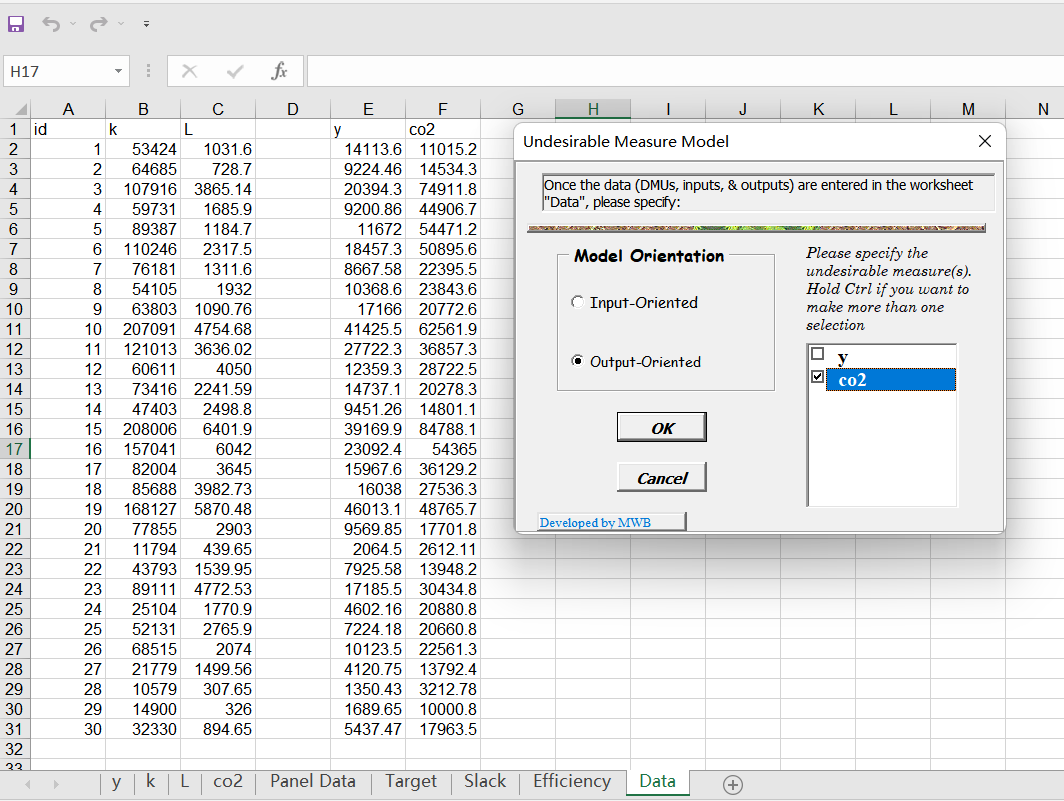Select the Input-Oriented radio button
Image resolution: width=1064 pixels, height=801 pixels.
click(x=577, y=303)
